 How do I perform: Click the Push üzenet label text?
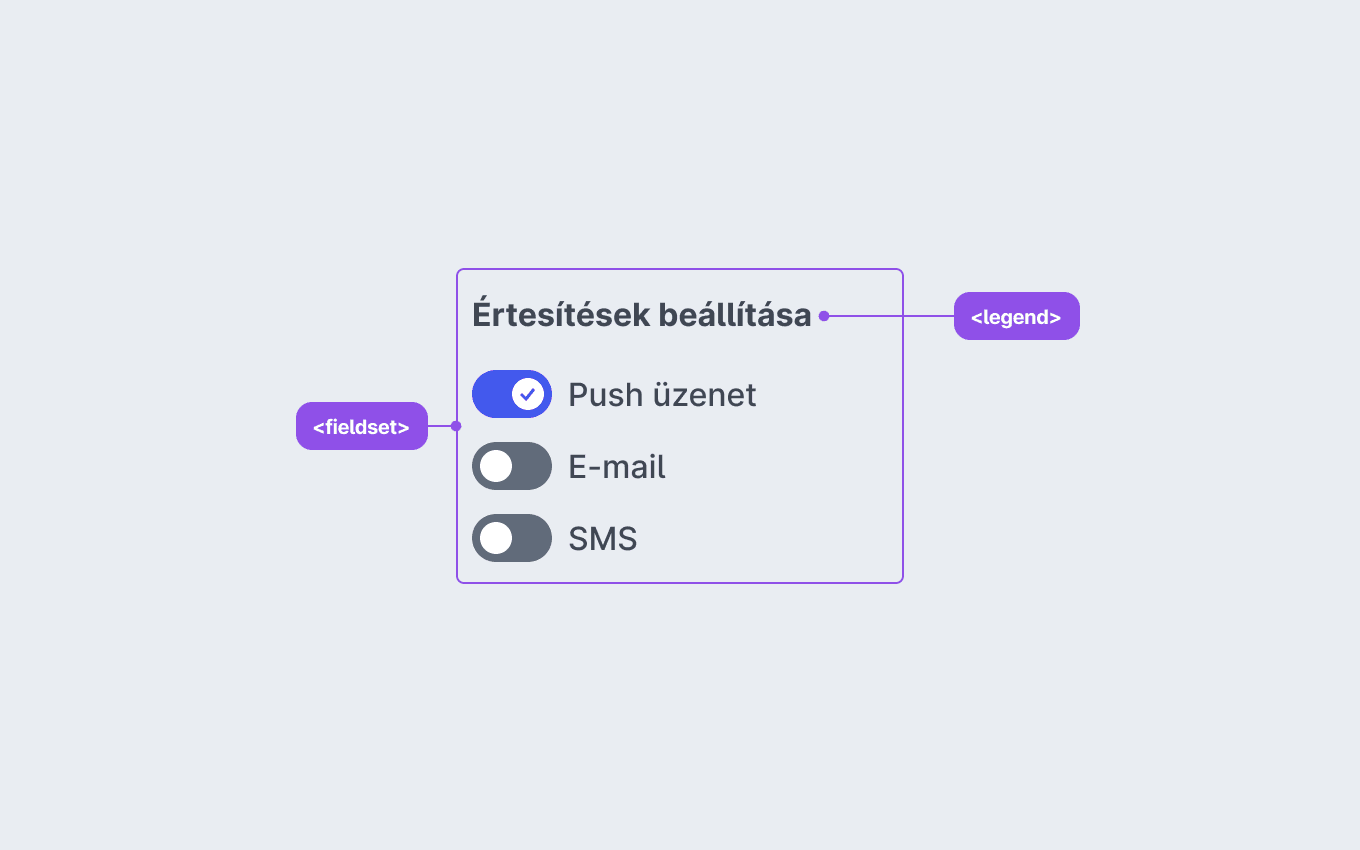pyautogui.click(x=662, y=395)
